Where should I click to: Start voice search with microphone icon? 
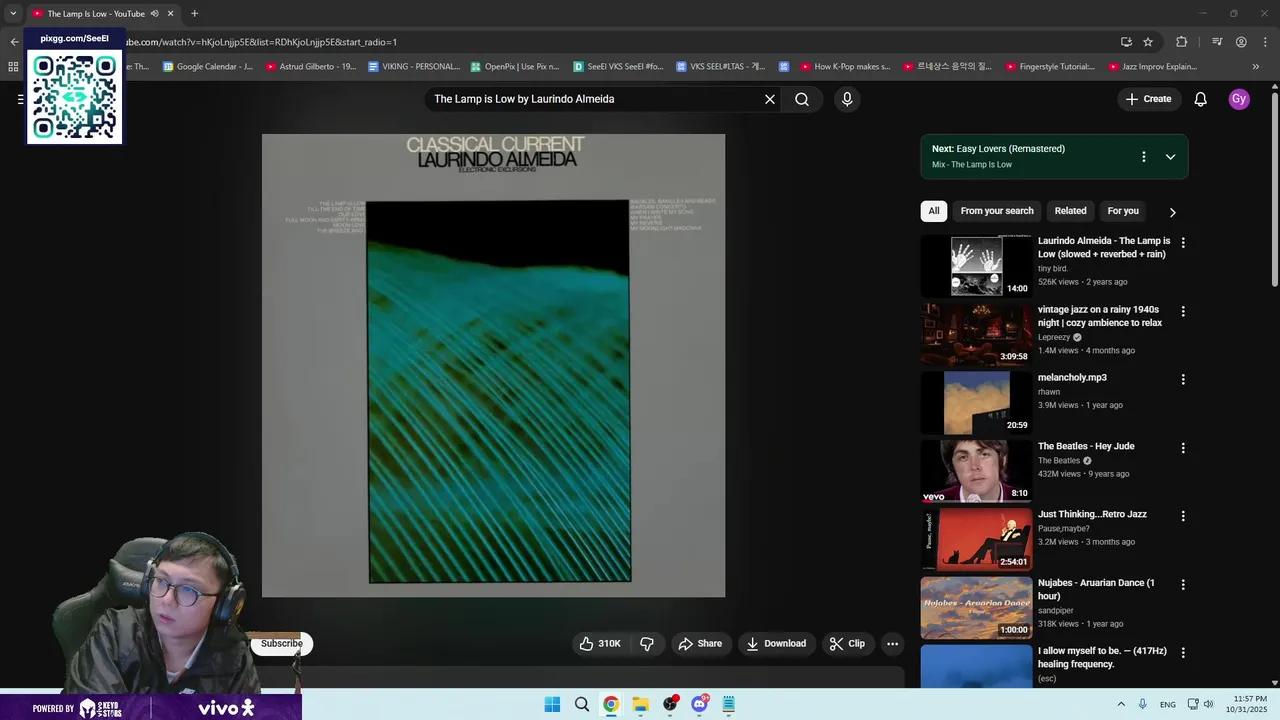[x=847, y=99]
